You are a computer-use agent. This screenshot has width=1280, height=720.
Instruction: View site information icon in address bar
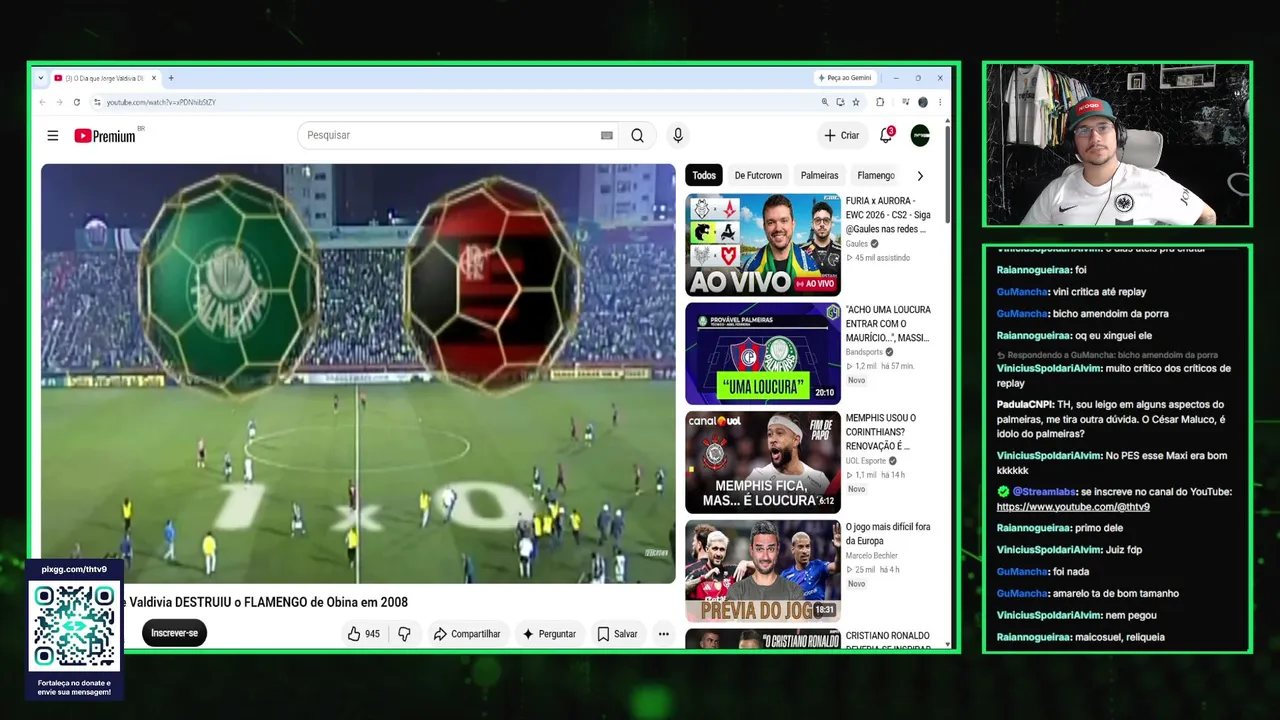tap(97, 102)
